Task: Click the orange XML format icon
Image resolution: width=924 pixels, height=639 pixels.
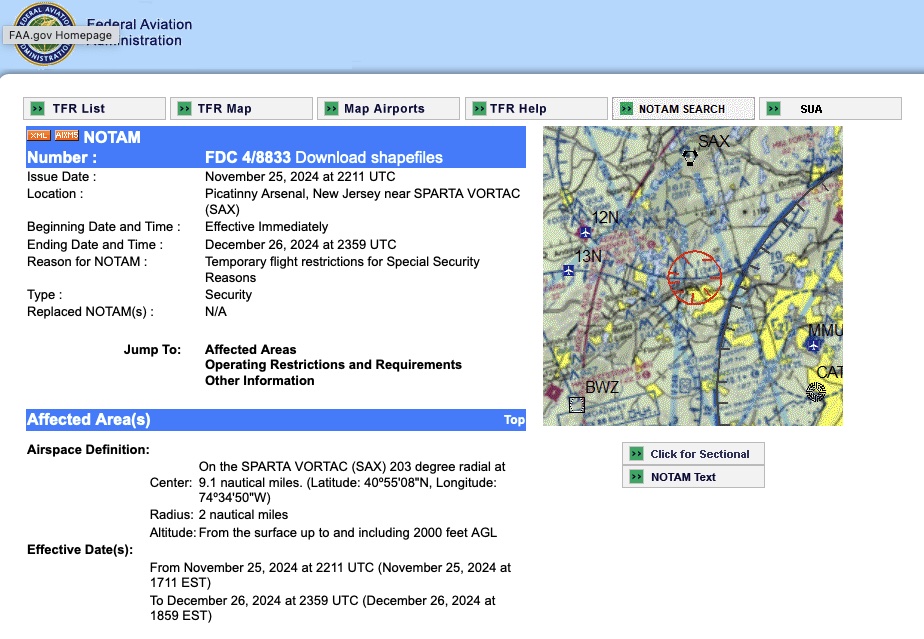Action: click(x=38, y=136)
